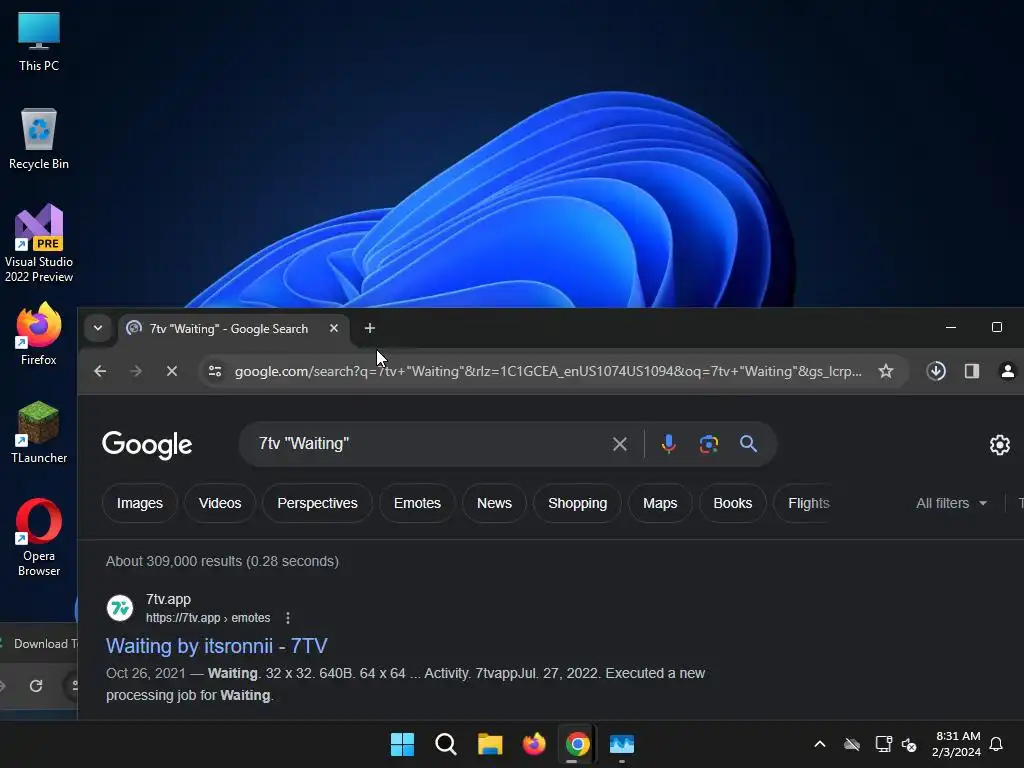Launch Firefox desktop shortcut
Screen dimensions: 1024x768
[39, 334]
